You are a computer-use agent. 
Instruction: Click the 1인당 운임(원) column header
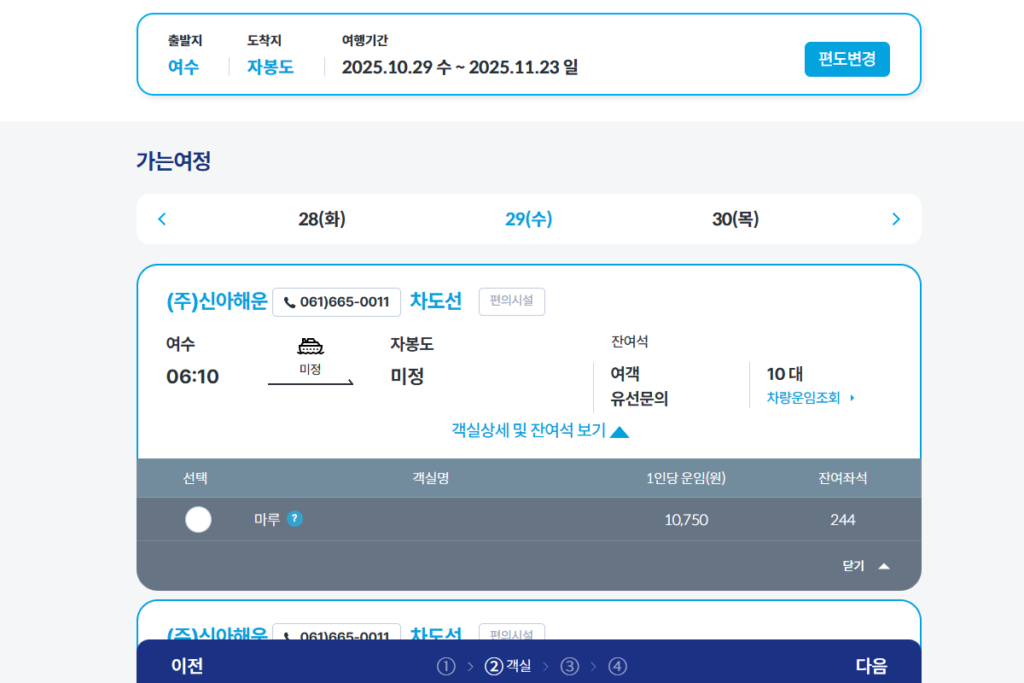(x=686, y=479)
